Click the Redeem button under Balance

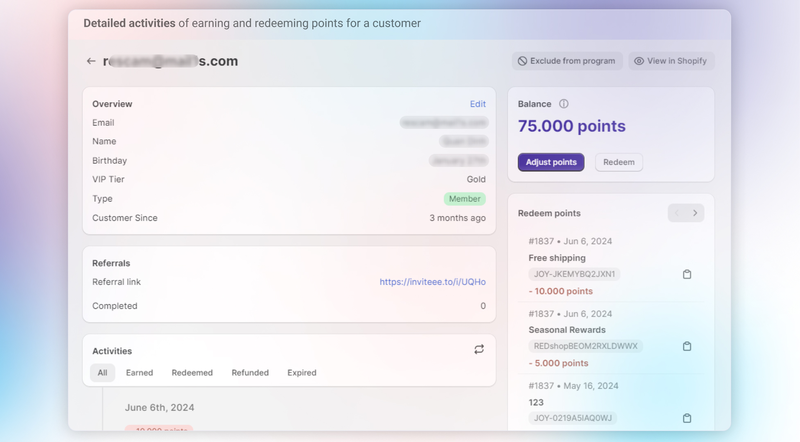point(619,162)
